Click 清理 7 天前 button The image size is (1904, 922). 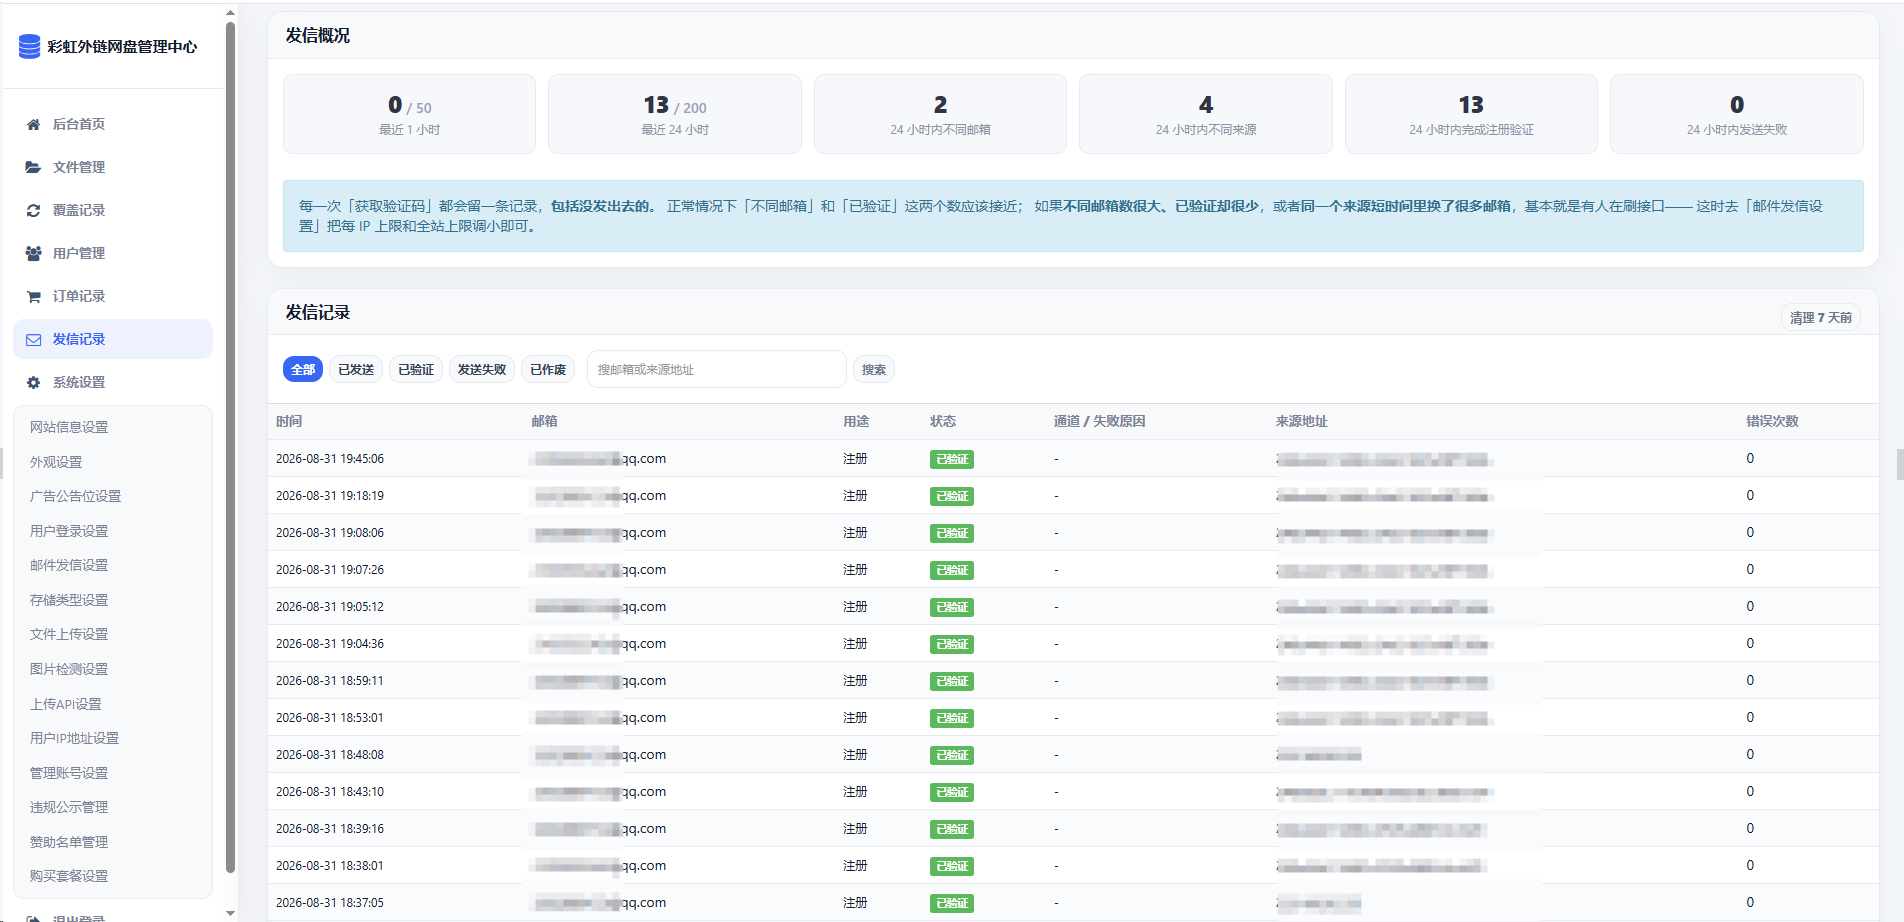[1820, 317]
